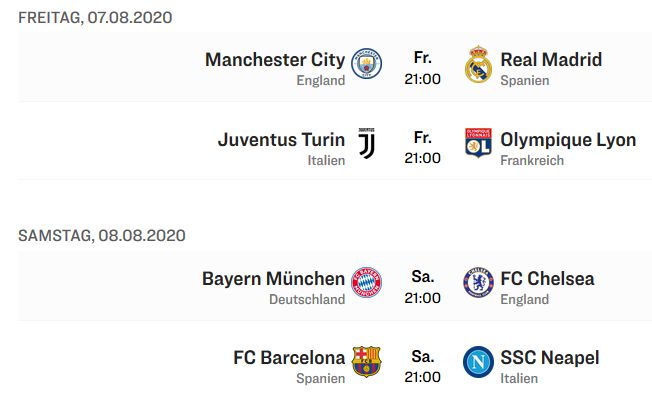This screenshot has height=398, width=652.
Task: Open the SSC Neapel team name
Action: pos(550,358)
